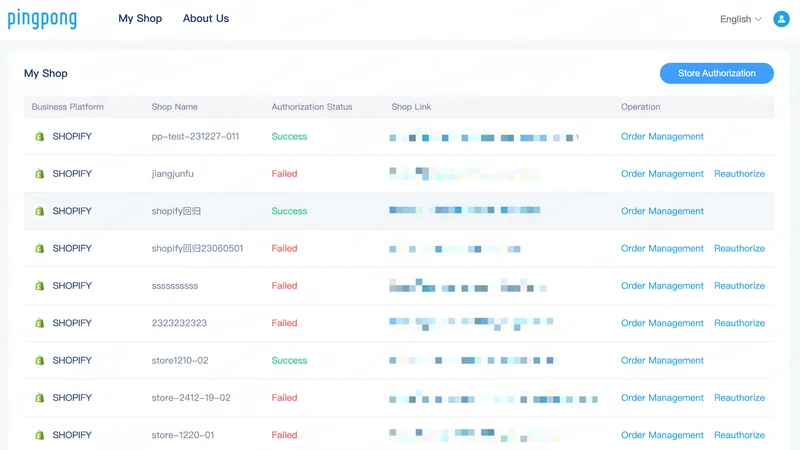Click the My Shop page heading

pos(45,73)
